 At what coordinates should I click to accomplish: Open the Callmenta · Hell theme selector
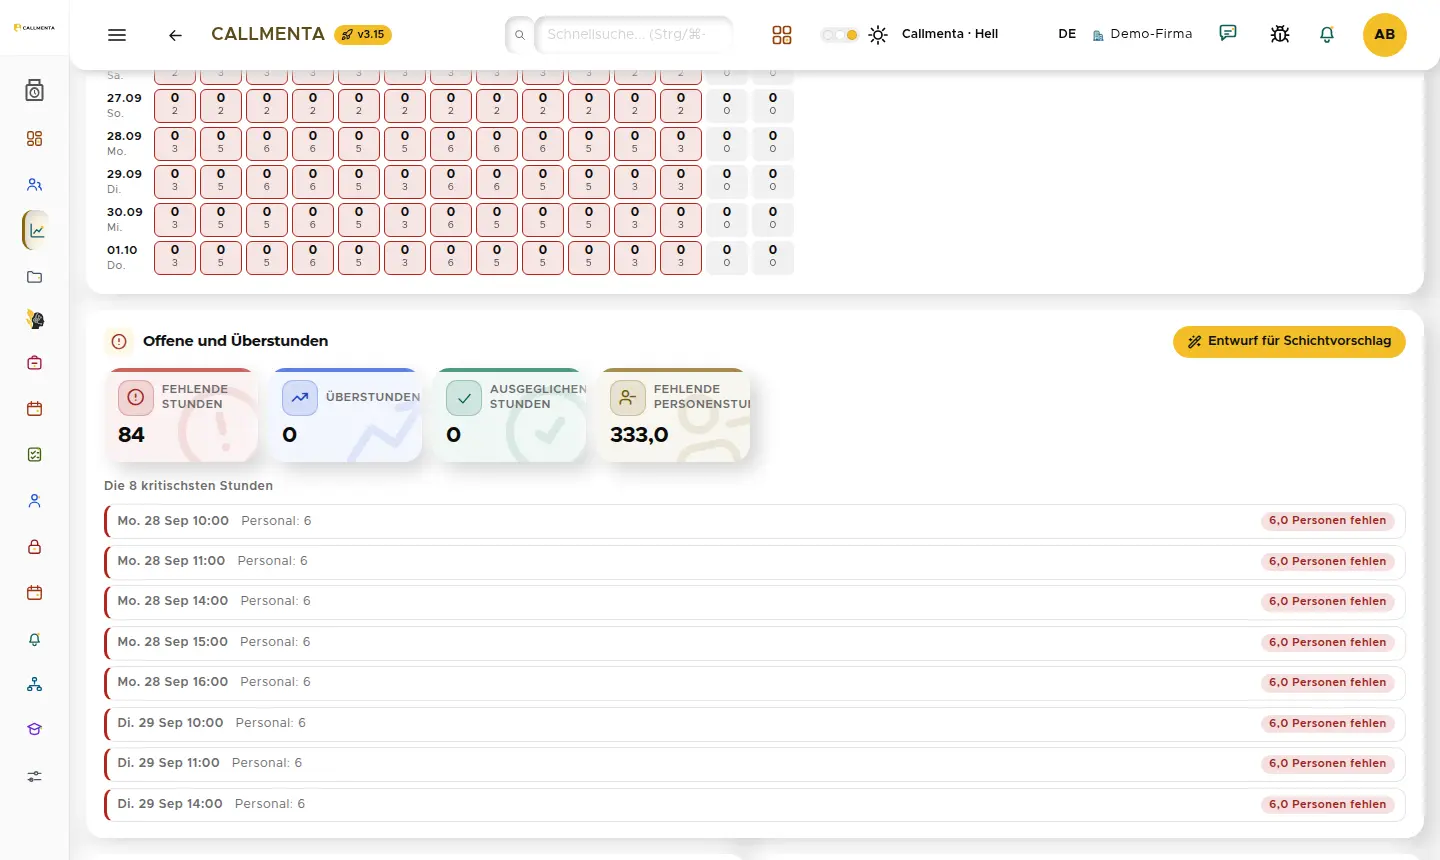(950, 34)
